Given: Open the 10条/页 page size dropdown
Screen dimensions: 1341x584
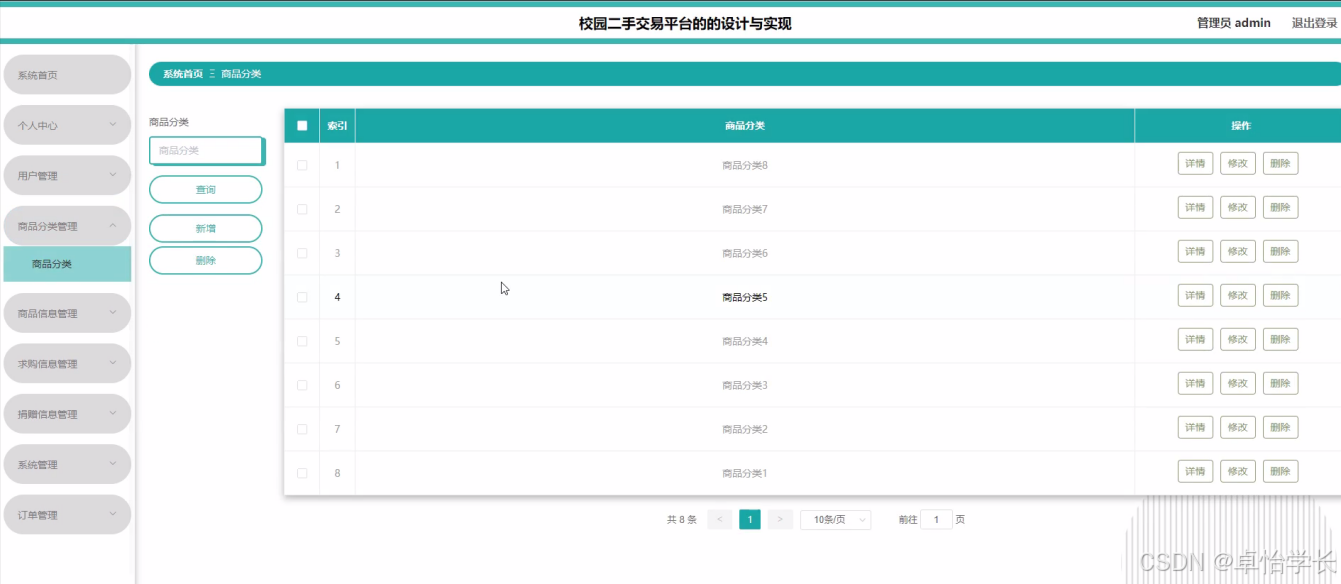Looking at the screenshot, I should (836, 520).
